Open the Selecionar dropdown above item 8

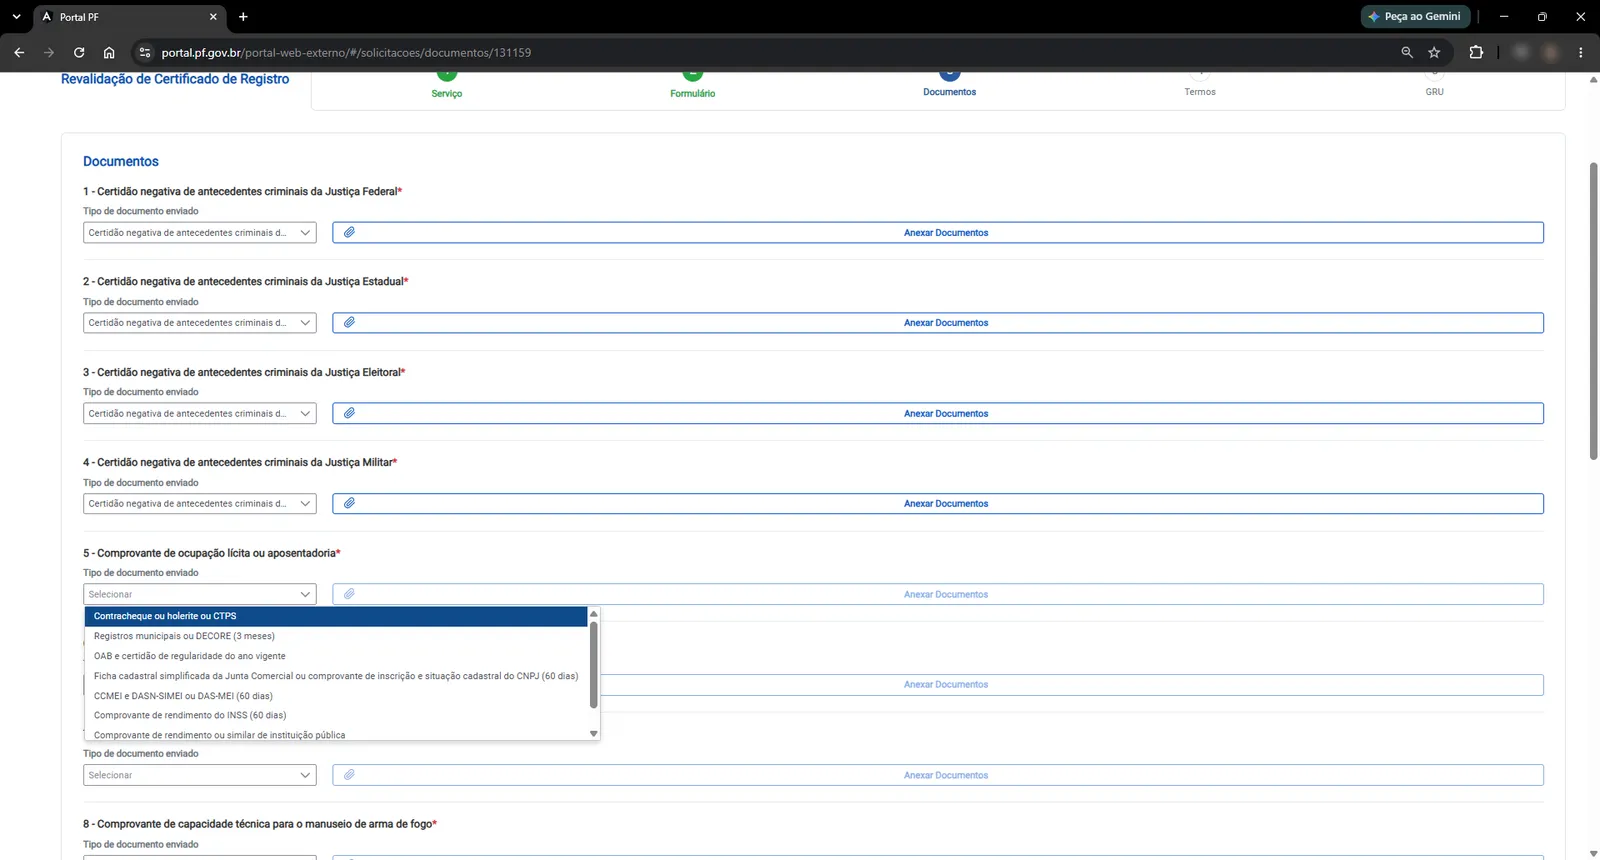(200, 775)
